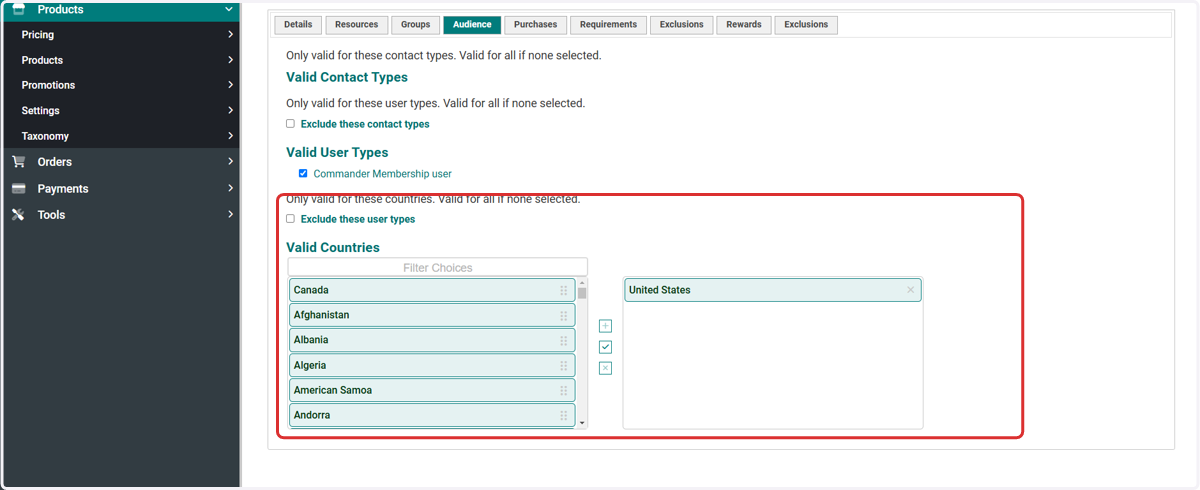The height and width of the screenshot is (490, 1200).
Task: Select Albania in the available countries list
Action: click(432, 340)
